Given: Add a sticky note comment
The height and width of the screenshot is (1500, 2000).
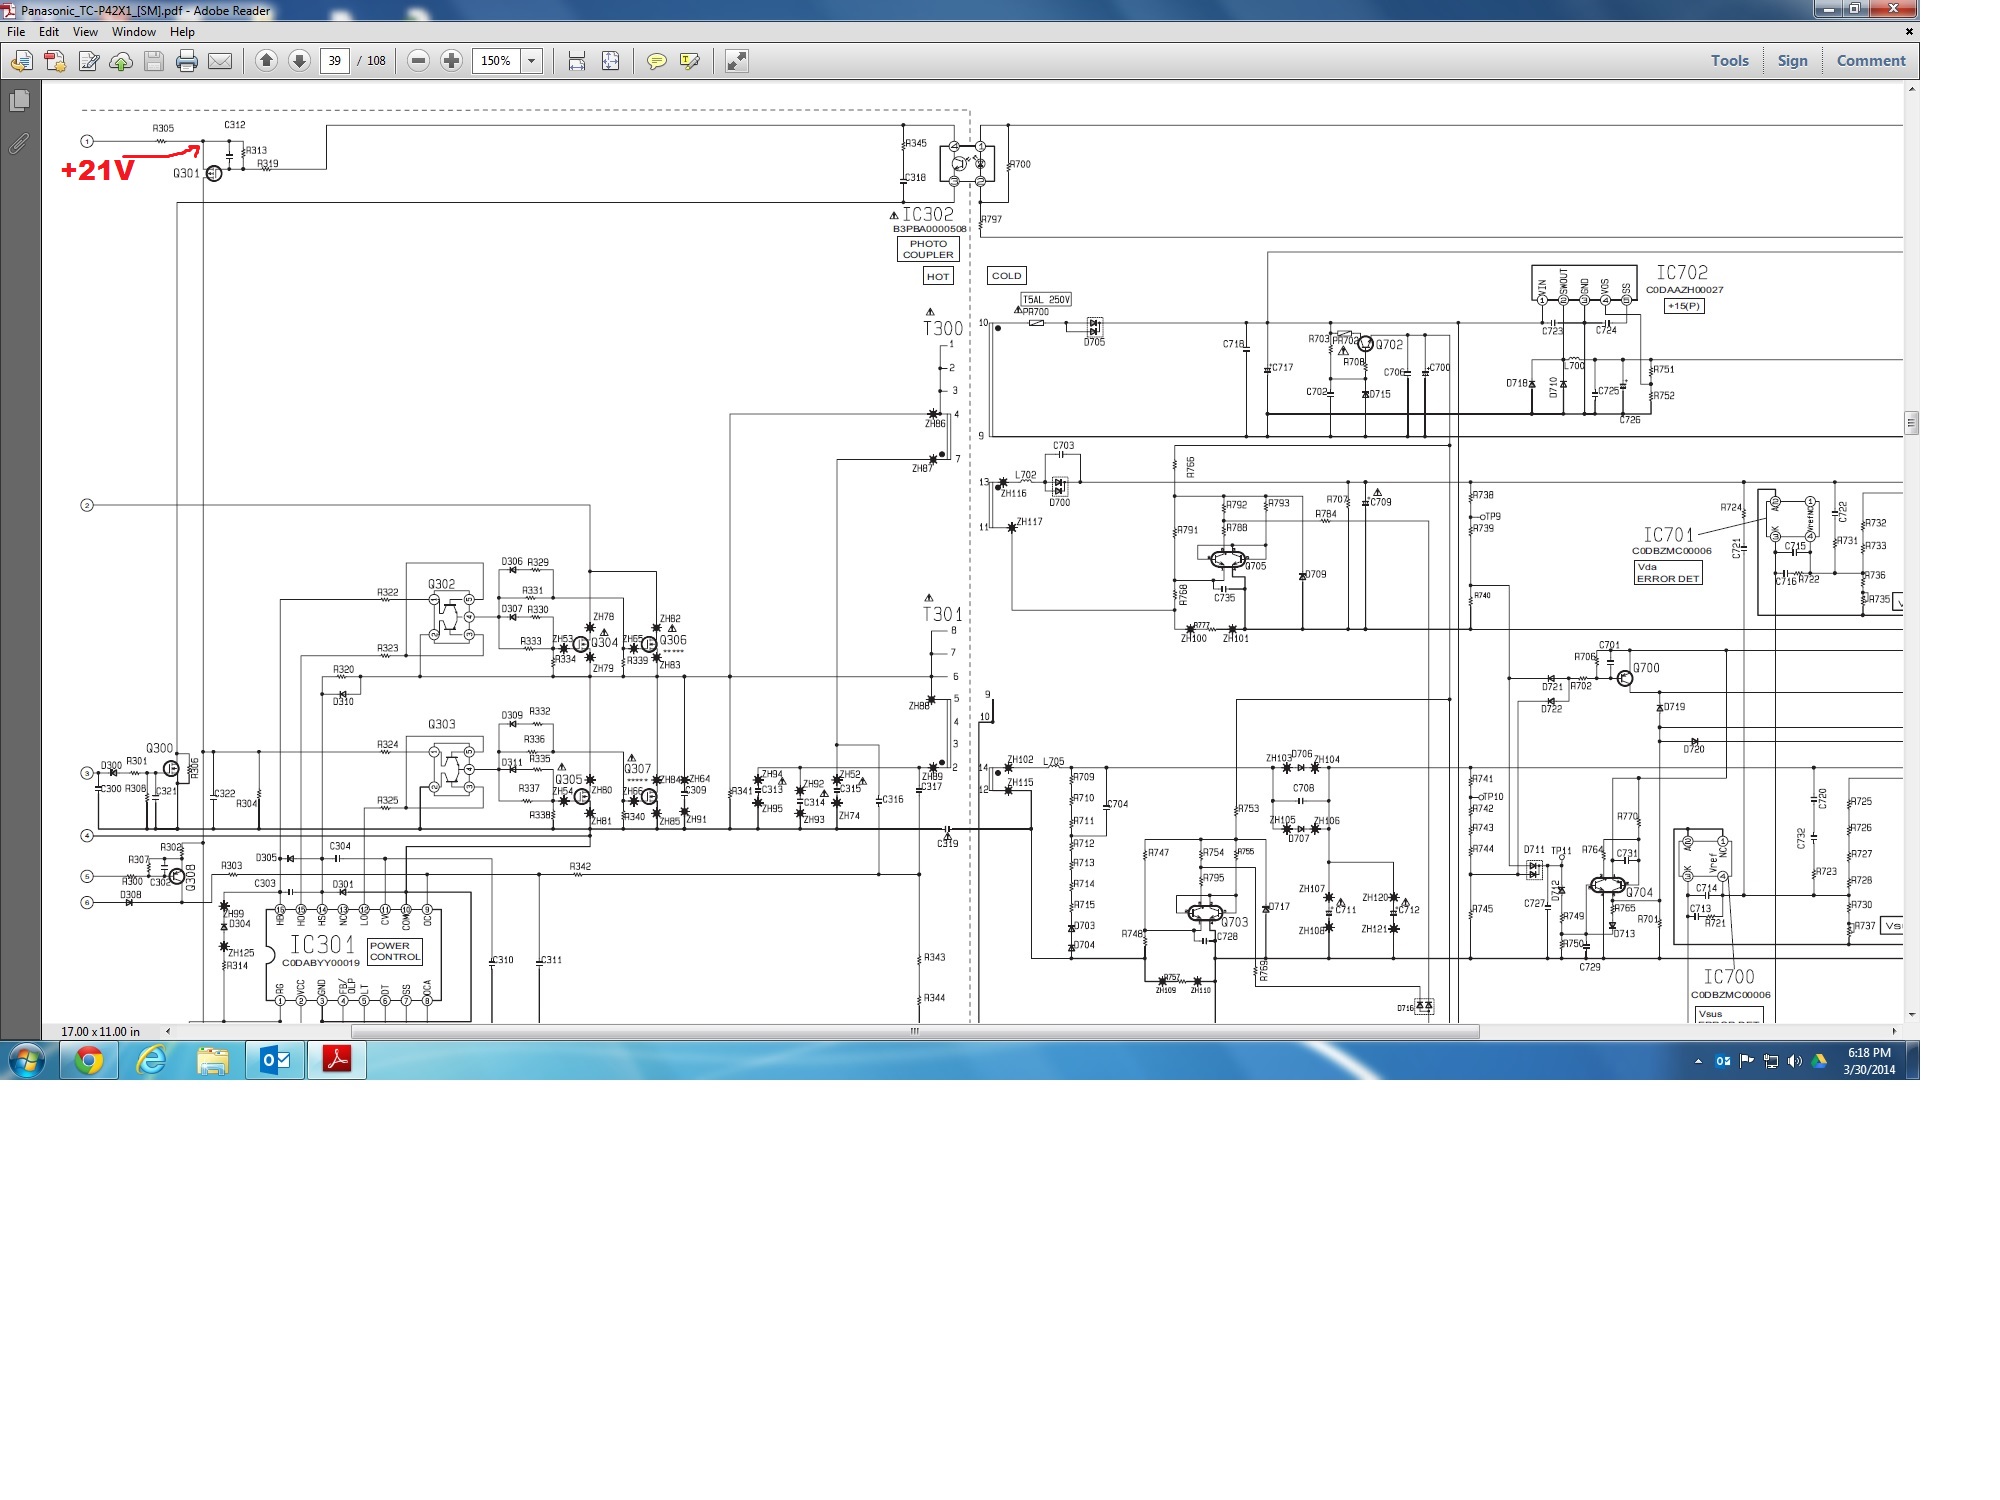Looking at the screenshot, I should pos(656,61).
